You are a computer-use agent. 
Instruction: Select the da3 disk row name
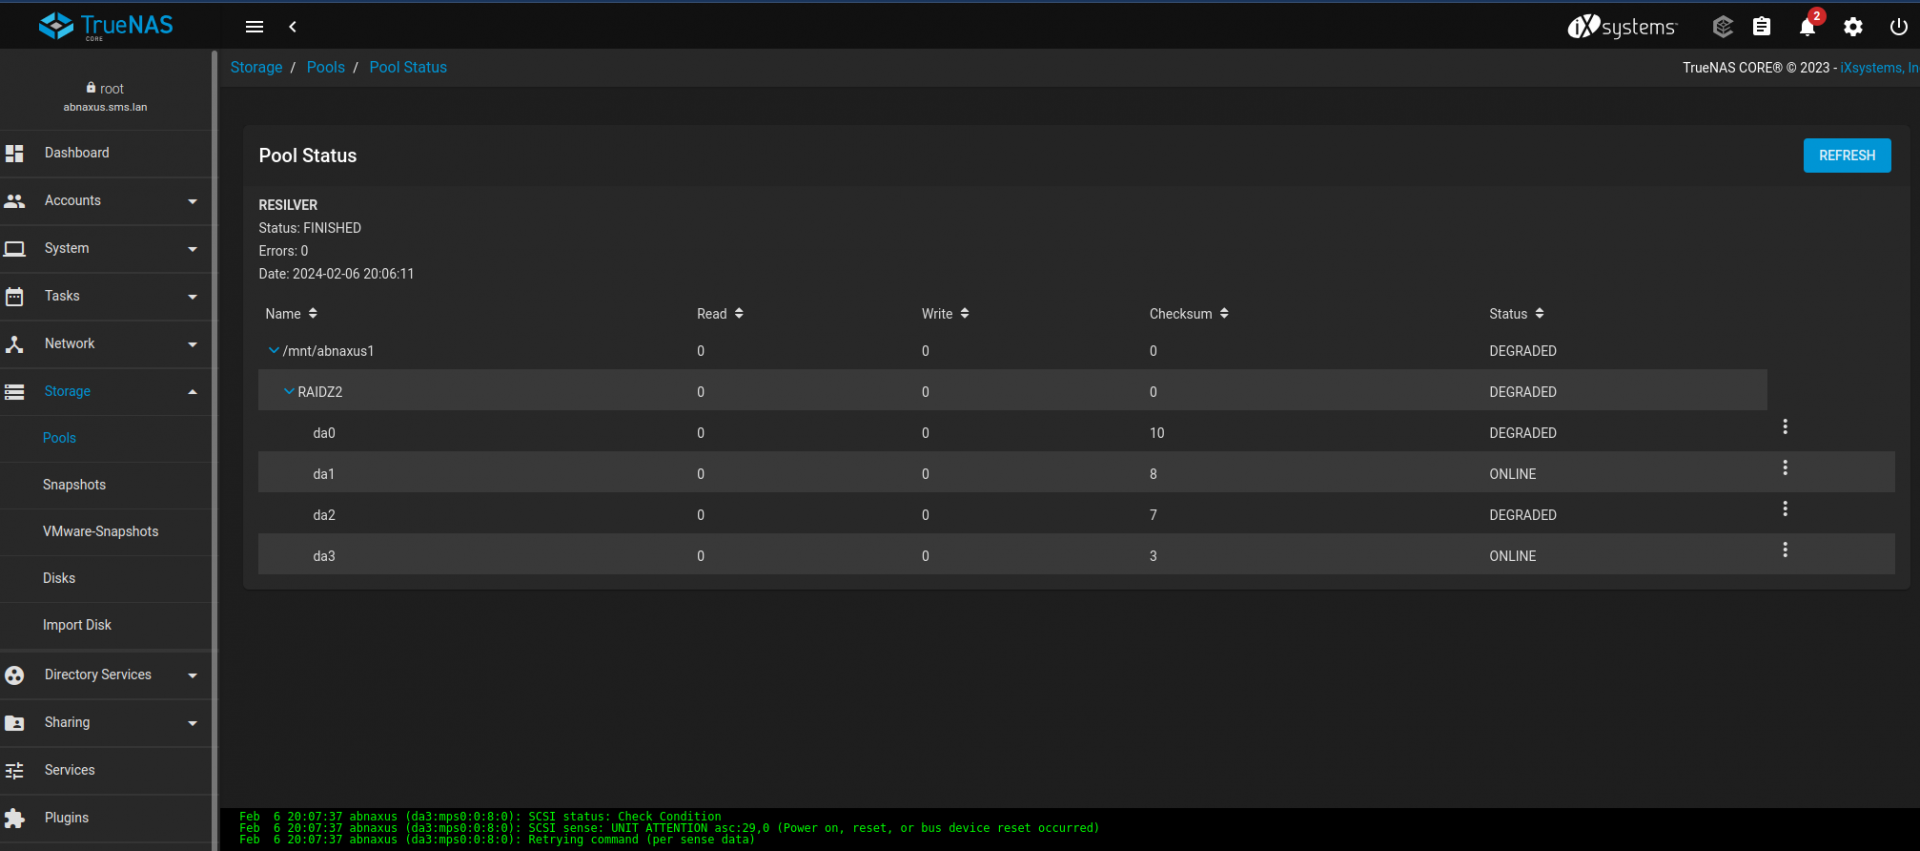click(x=324, y=556)
